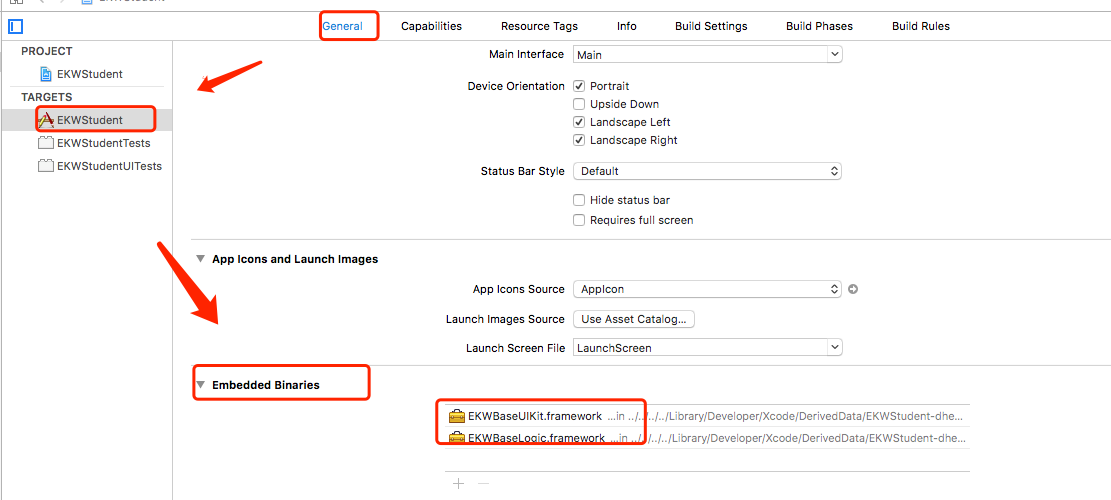The image size is (1111, 500).
Task: Click the DerivedData path of EKWBaseUIKit.framework
Action: [x=786, y=416]
